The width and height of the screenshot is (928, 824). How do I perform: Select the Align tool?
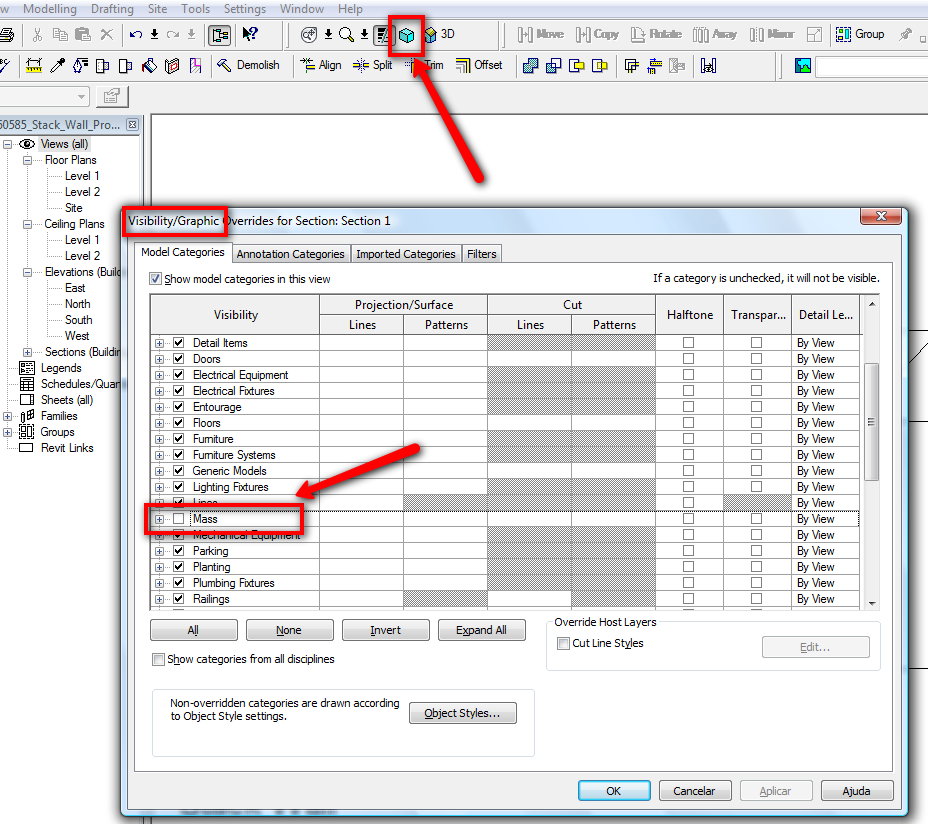pos(320,66)
